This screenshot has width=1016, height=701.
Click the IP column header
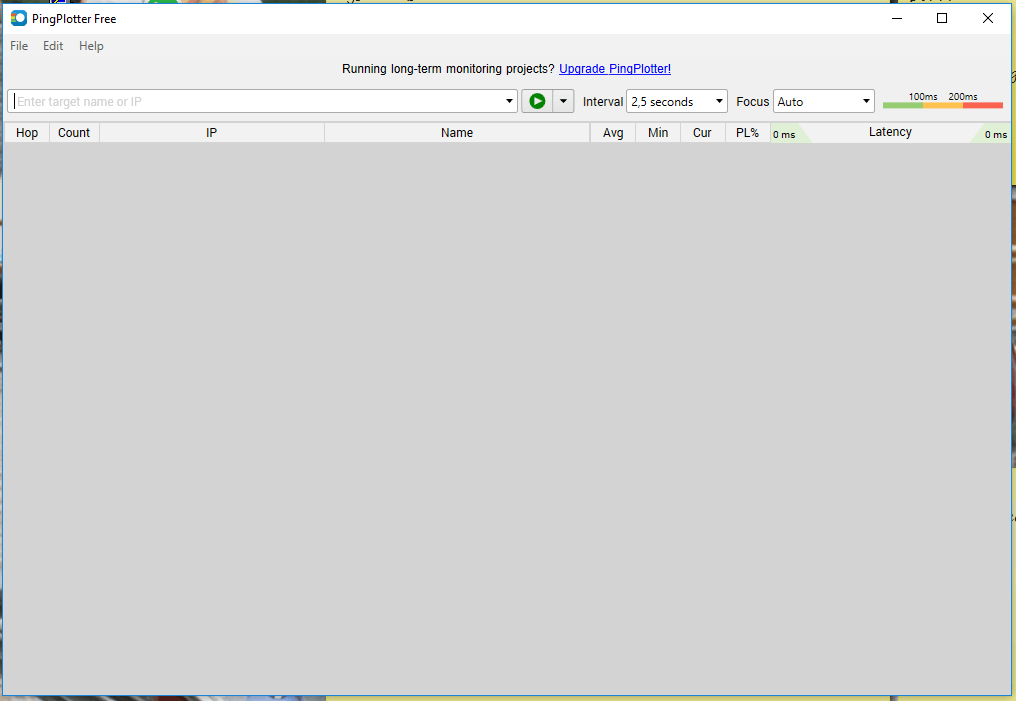pyautogui.click(x=212, y=132)
